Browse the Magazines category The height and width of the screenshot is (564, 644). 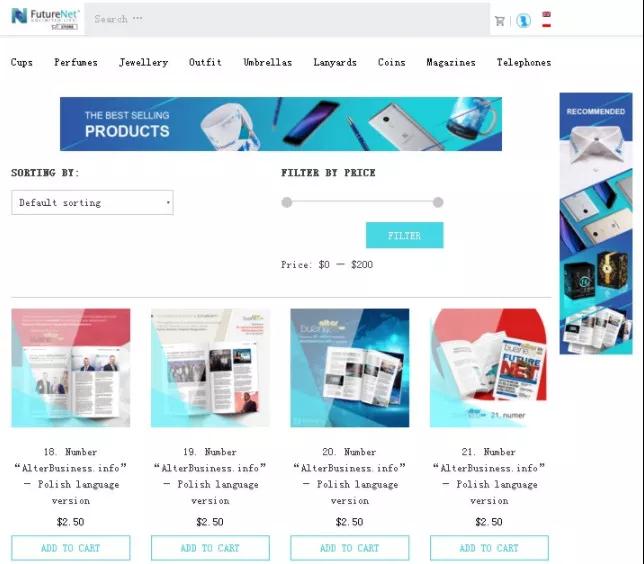click(x=451, y=62)
